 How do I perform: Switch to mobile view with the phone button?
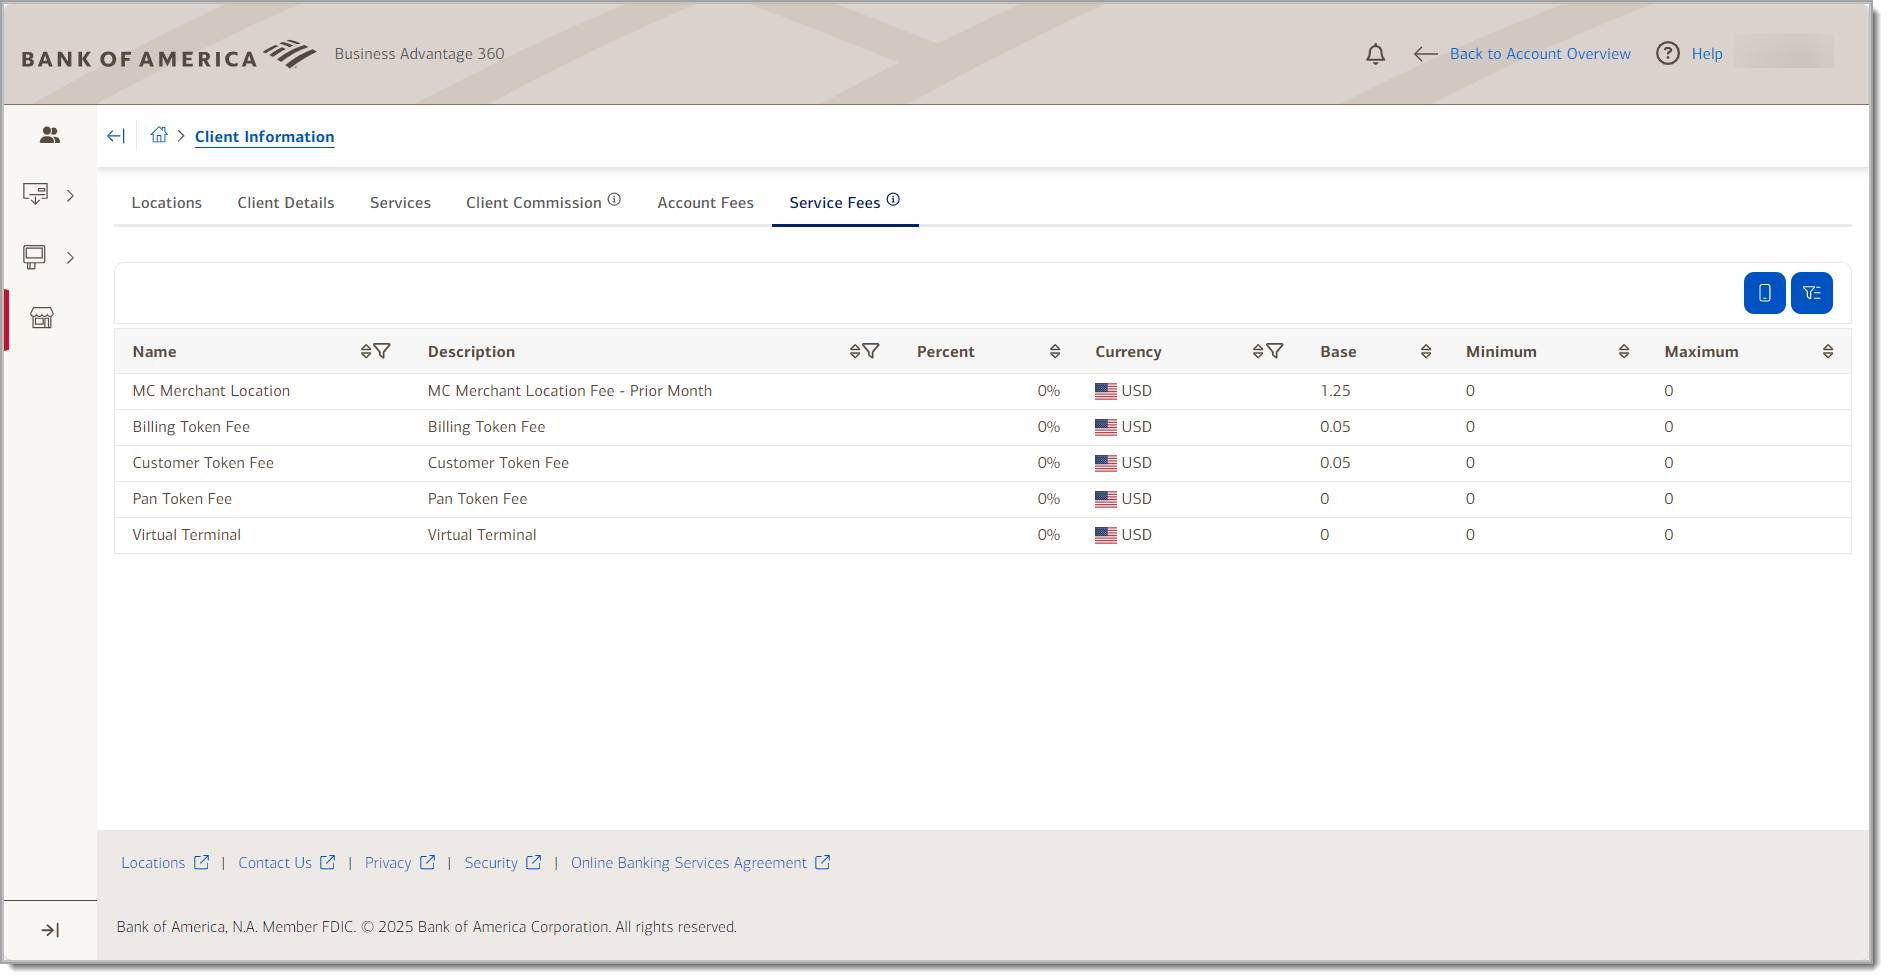click(1764, 292)
